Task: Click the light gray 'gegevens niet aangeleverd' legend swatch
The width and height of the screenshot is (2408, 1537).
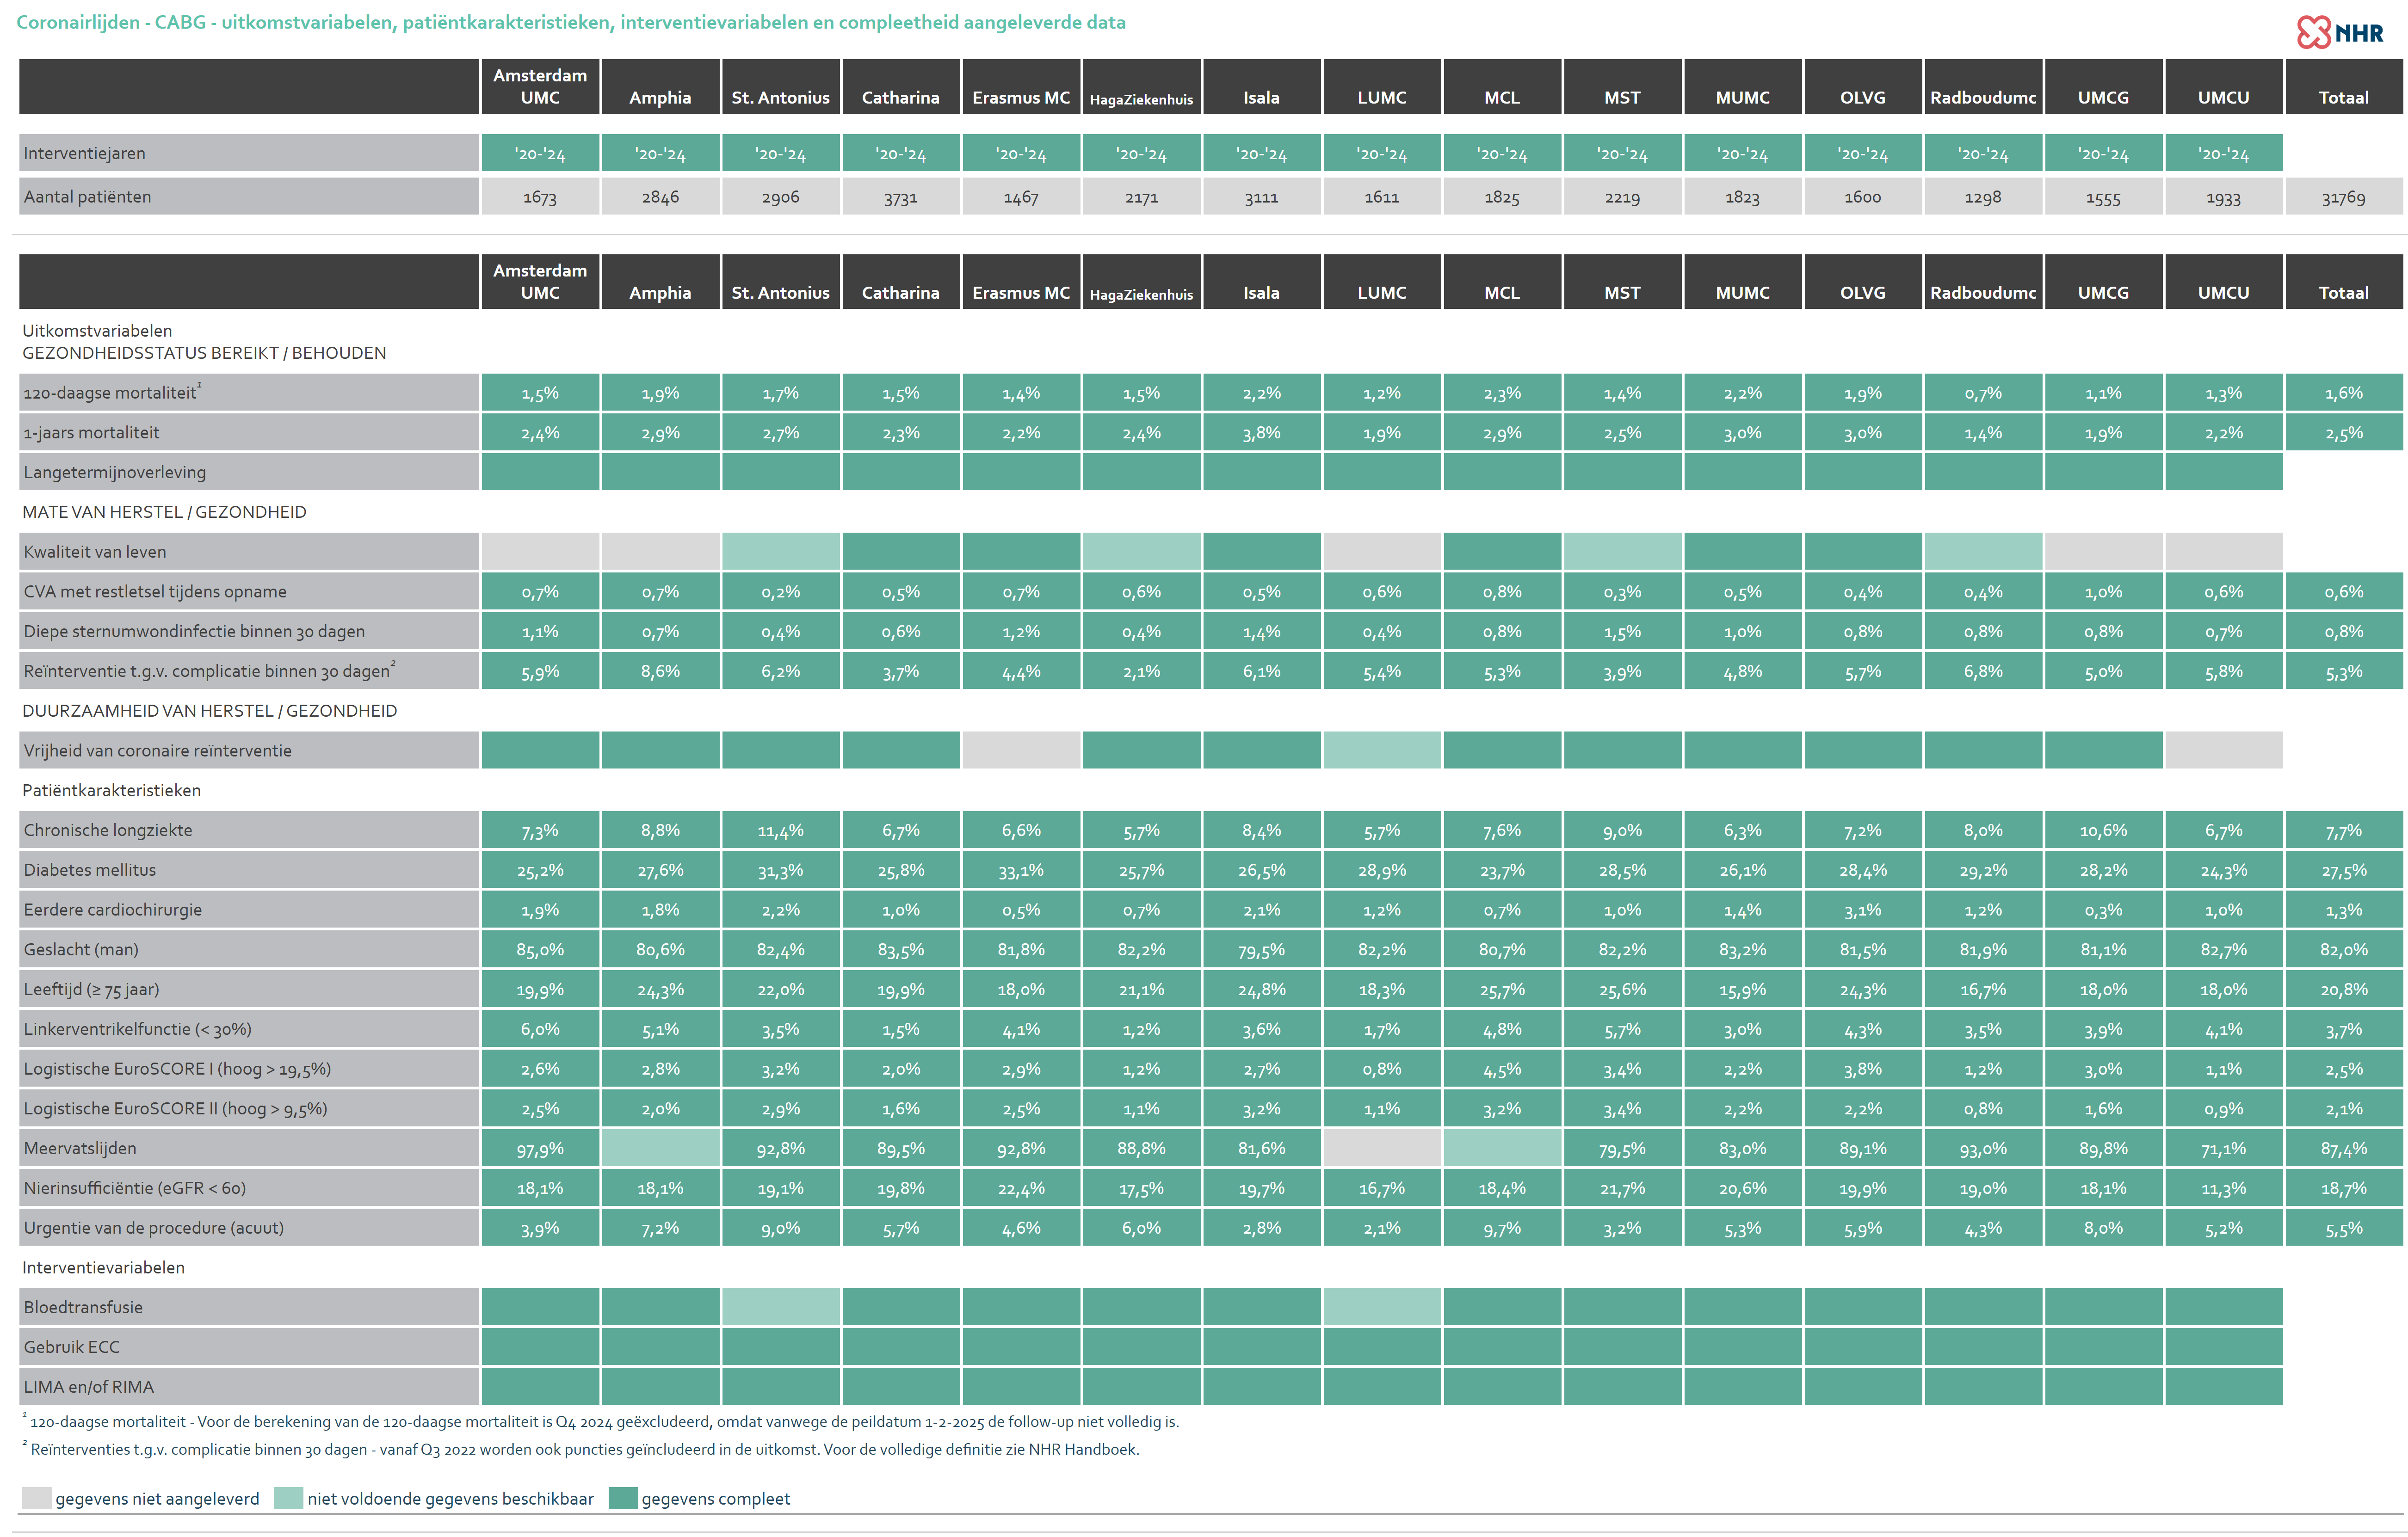Action: [x=36, y=1498]
